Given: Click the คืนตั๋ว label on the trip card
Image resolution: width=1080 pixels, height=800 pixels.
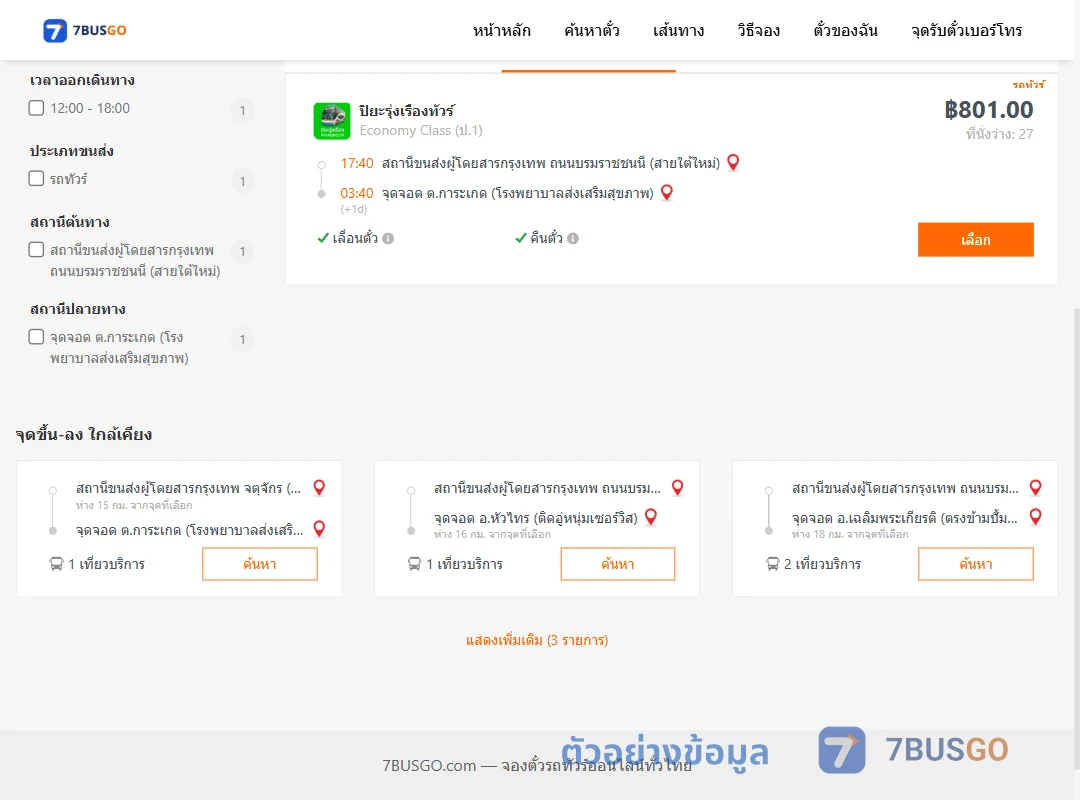Looking at the screenshot, I should point(546,238).
